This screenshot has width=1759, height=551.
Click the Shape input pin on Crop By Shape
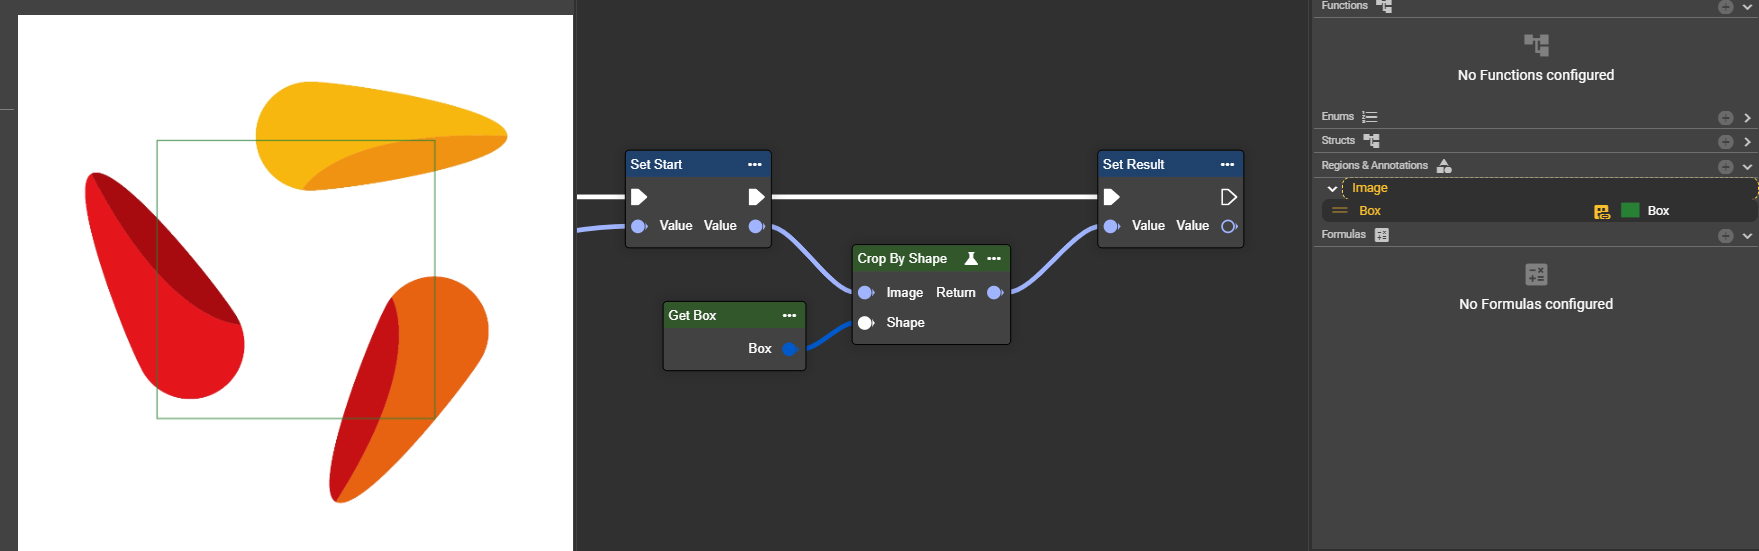click(866, 323)
